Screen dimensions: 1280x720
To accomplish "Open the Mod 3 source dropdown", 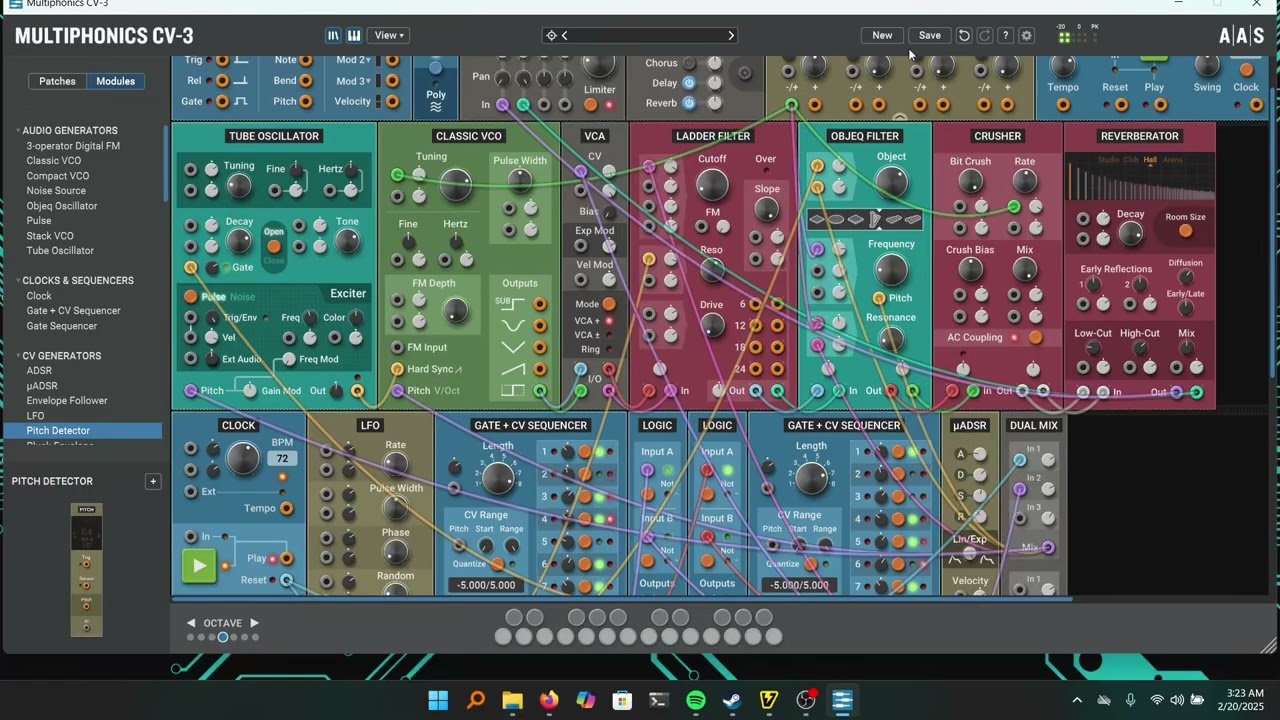I will [352, 81].
